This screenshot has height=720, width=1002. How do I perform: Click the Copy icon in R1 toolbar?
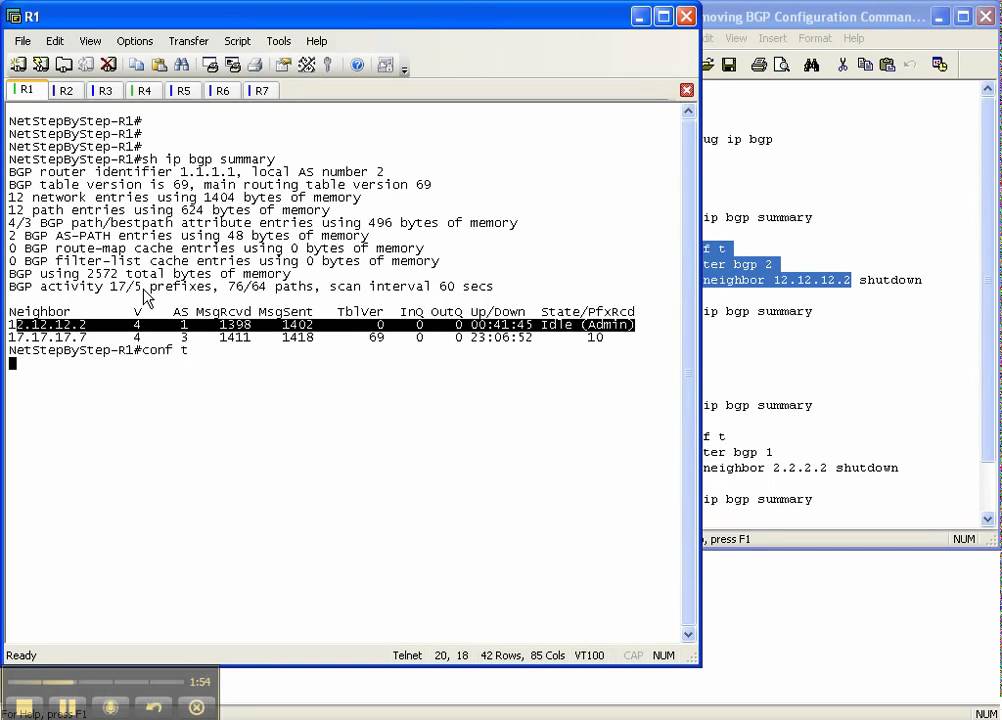136,64
